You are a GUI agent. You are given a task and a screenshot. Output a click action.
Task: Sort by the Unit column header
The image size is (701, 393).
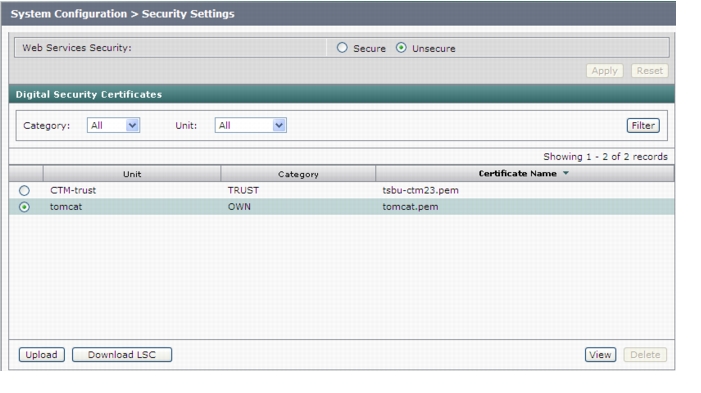tap(132, 174)
